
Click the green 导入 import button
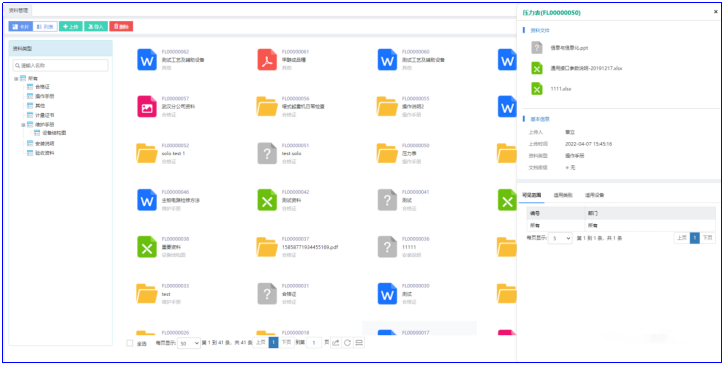[96, 27]
